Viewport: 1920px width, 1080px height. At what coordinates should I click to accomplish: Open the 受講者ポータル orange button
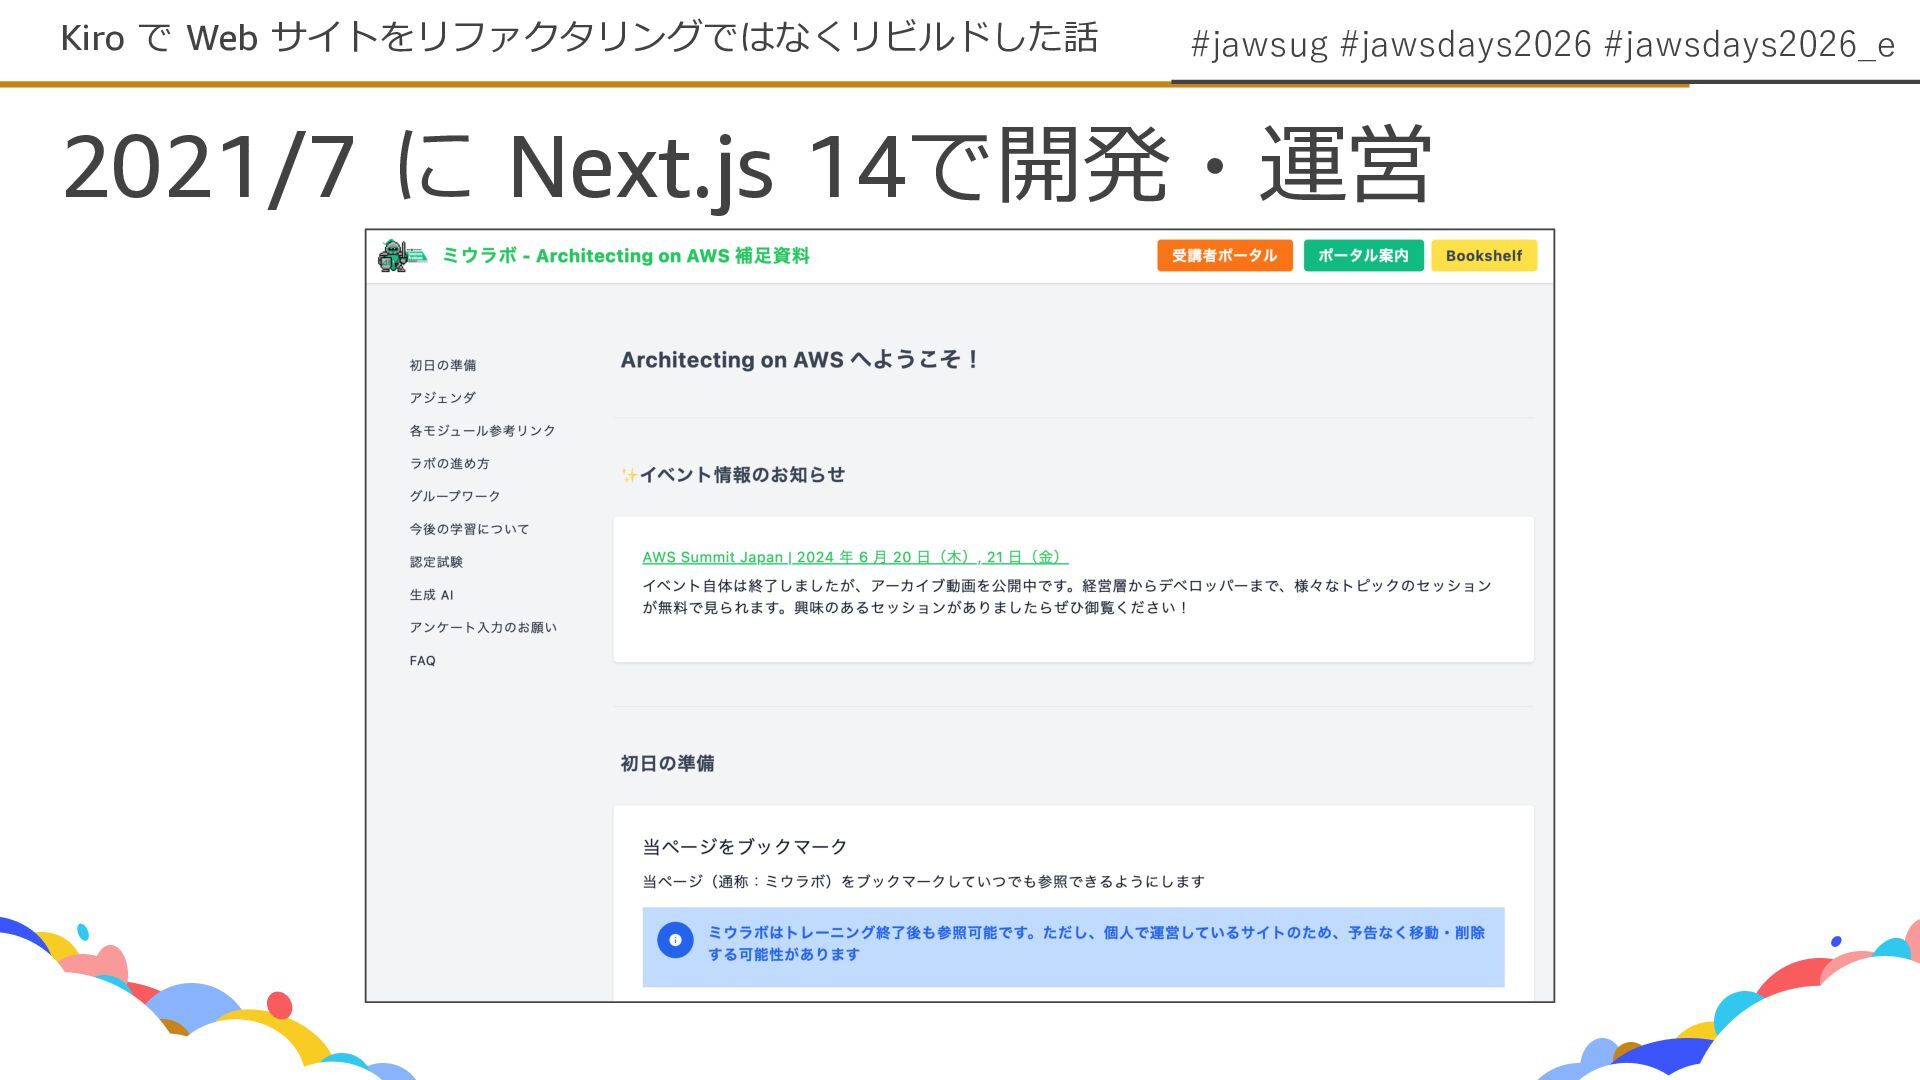click(x=1224, y=256)
